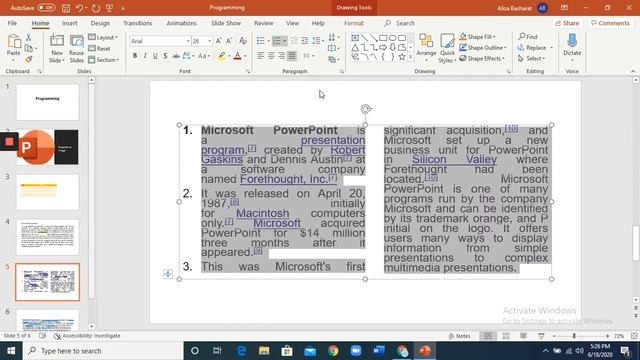Open the Shape Effects dropdown
Viewport: 640px width, 360px height.
(482, 59)
